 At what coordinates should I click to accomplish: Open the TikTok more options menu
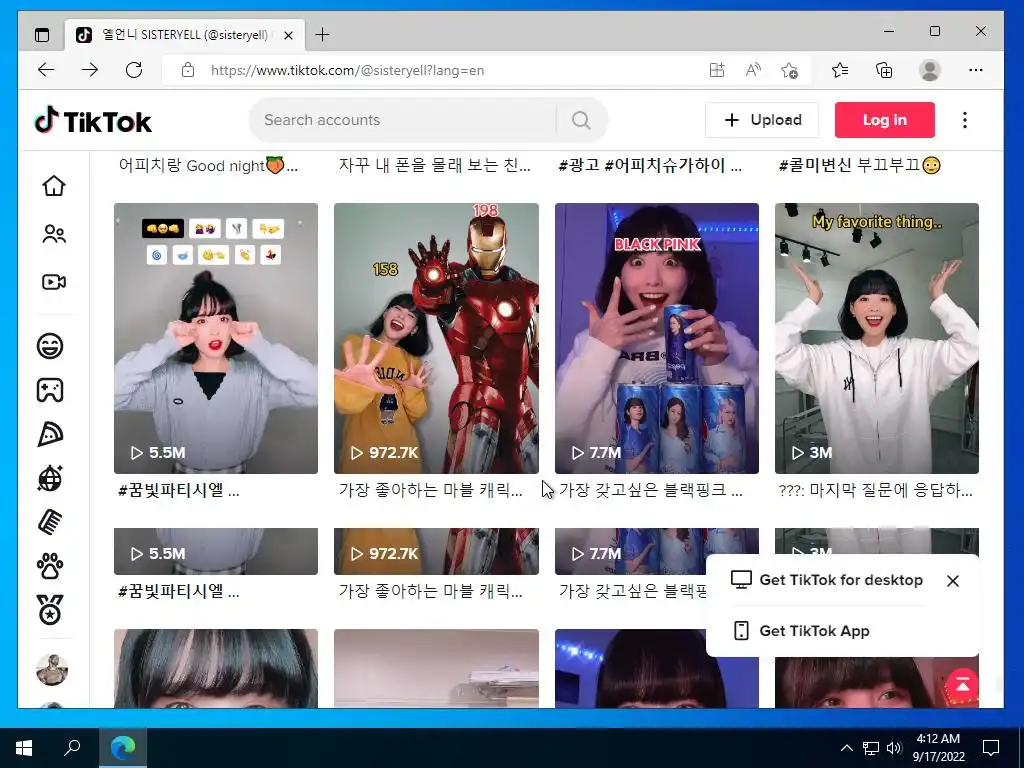[x=965, y=120]
